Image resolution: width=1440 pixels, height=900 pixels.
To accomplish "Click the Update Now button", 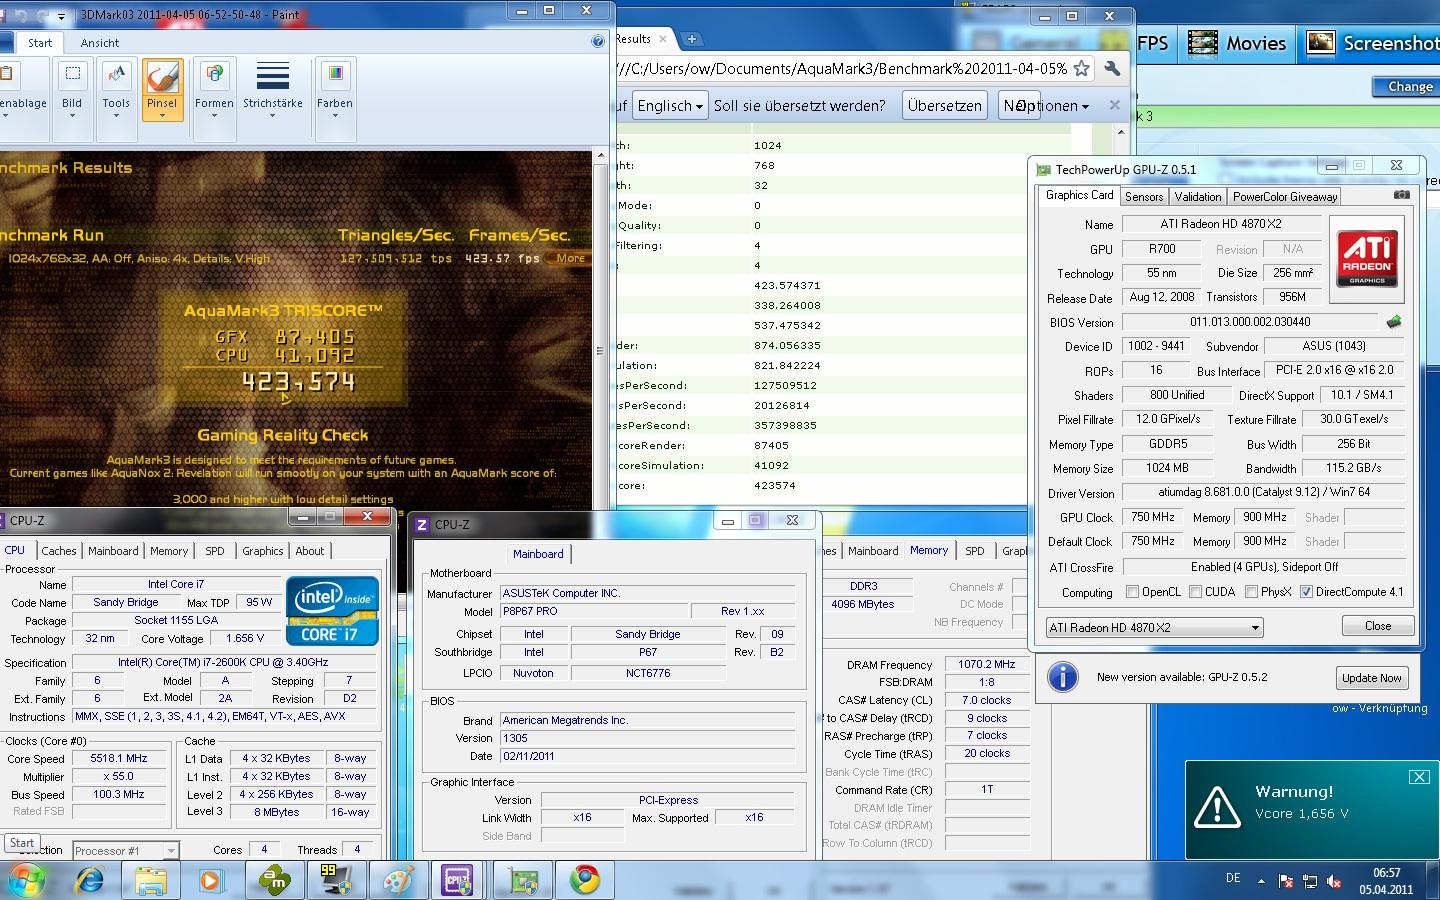I will click(x=1371, y=678).
